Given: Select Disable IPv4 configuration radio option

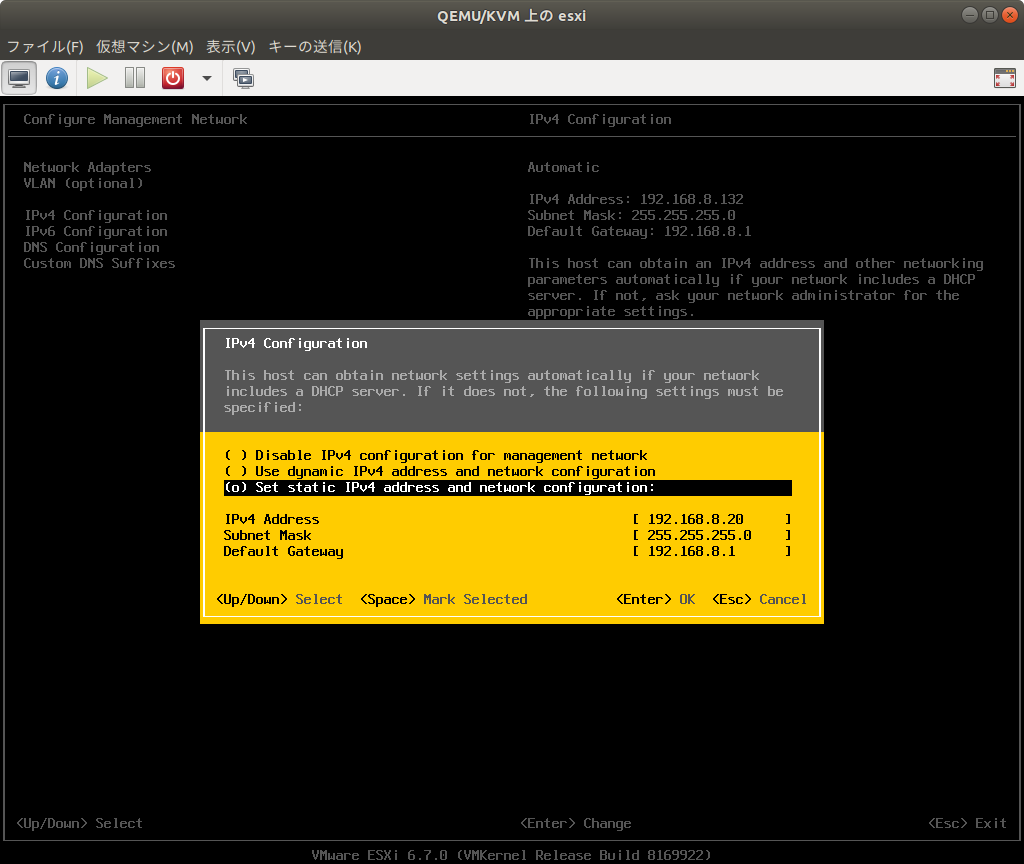Looking at the screenshot, I should tap(436, 455).
